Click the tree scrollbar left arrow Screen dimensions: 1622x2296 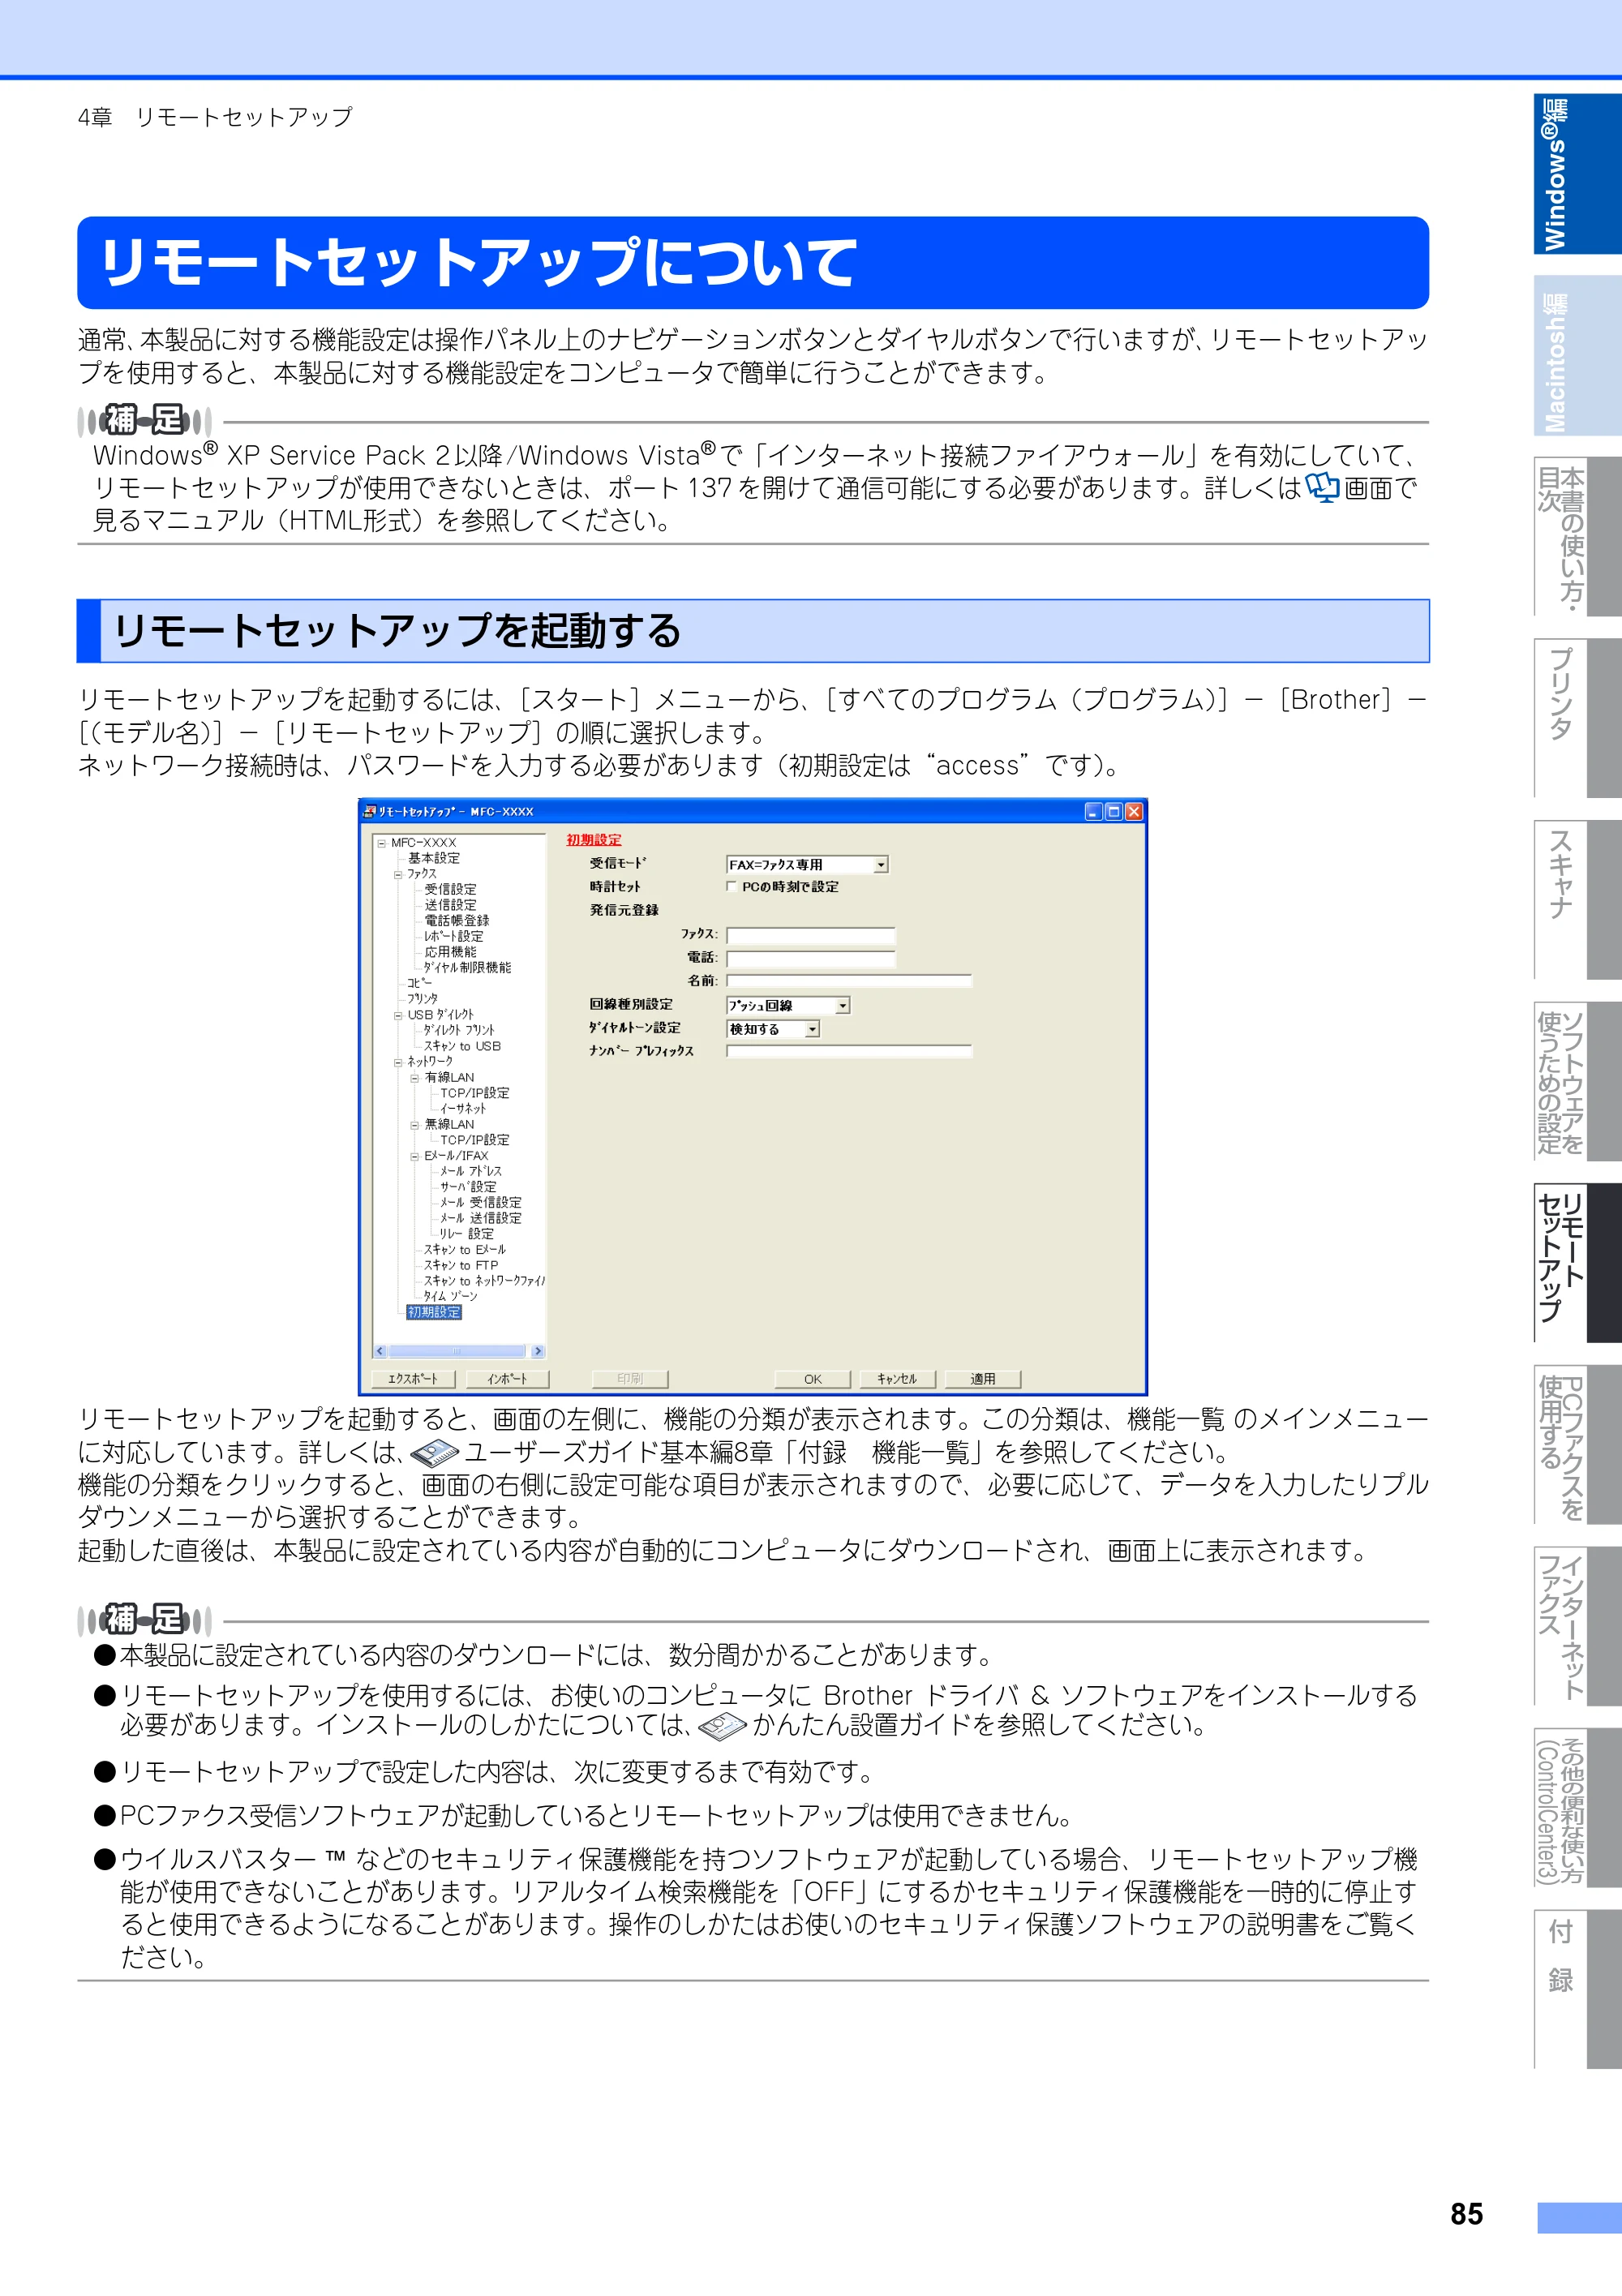380,1351
